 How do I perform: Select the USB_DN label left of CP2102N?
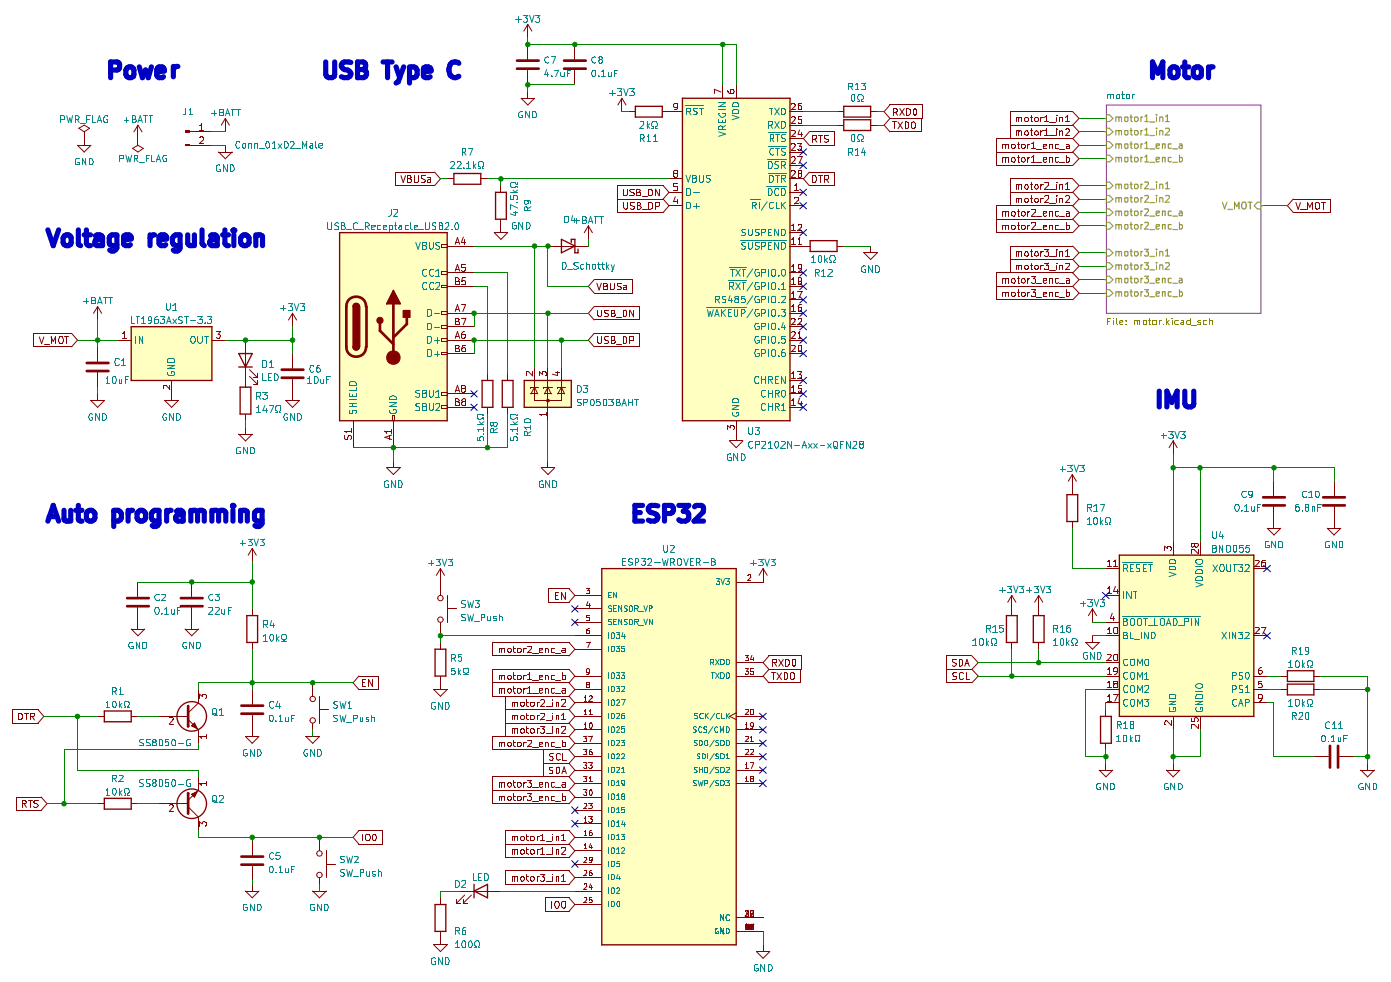pyautogui.click(x=643, y=192)
